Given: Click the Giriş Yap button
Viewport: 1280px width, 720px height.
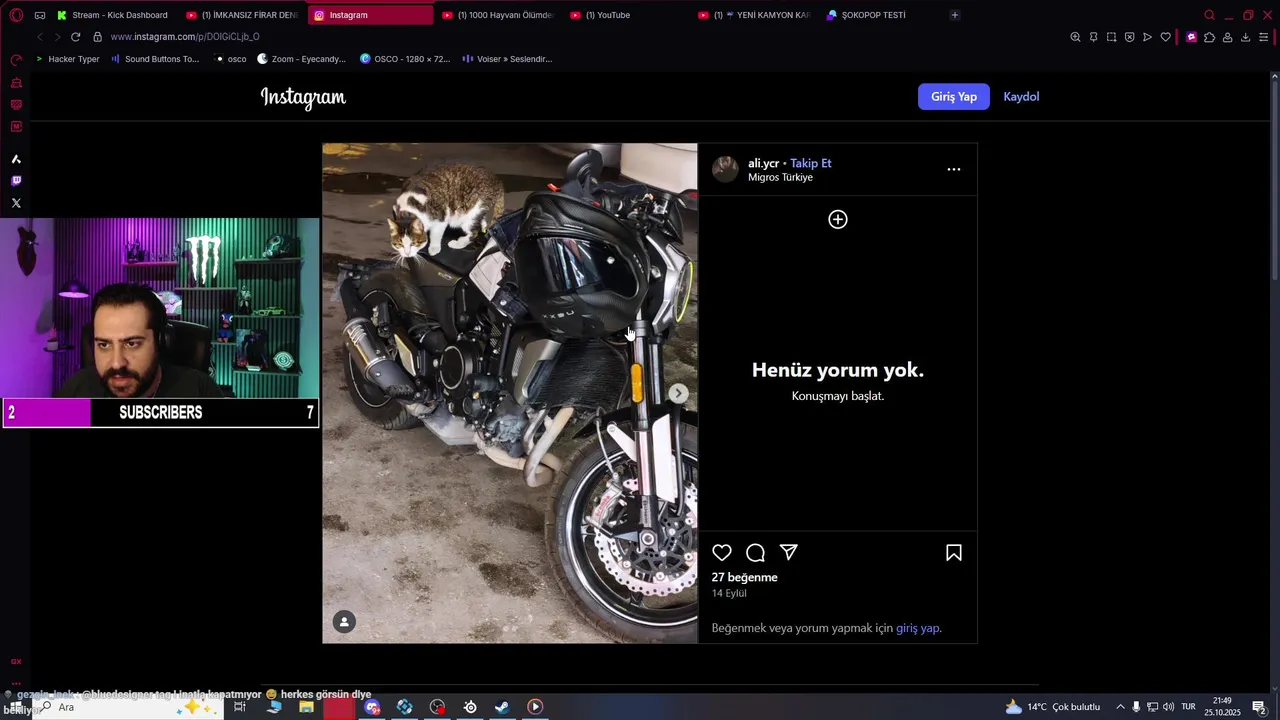Looking at the screenshot, I should point(954,97).
